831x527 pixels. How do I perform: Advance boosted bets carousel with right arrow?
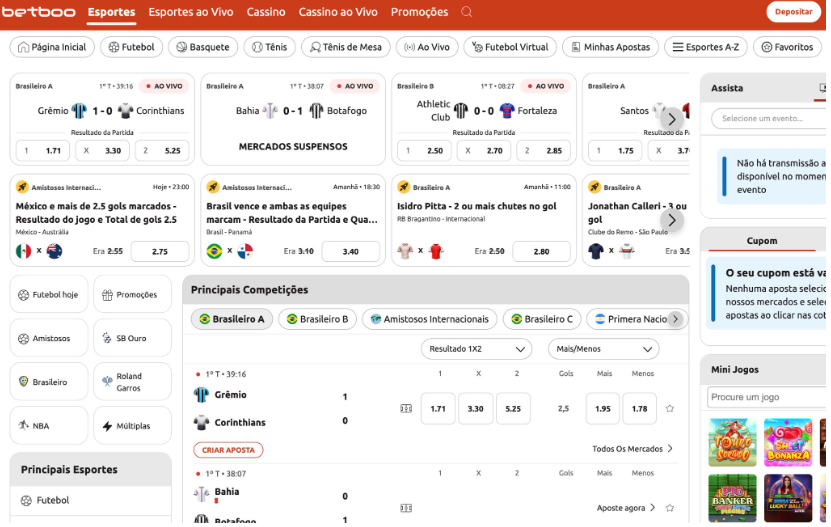(x=671, y=220)
